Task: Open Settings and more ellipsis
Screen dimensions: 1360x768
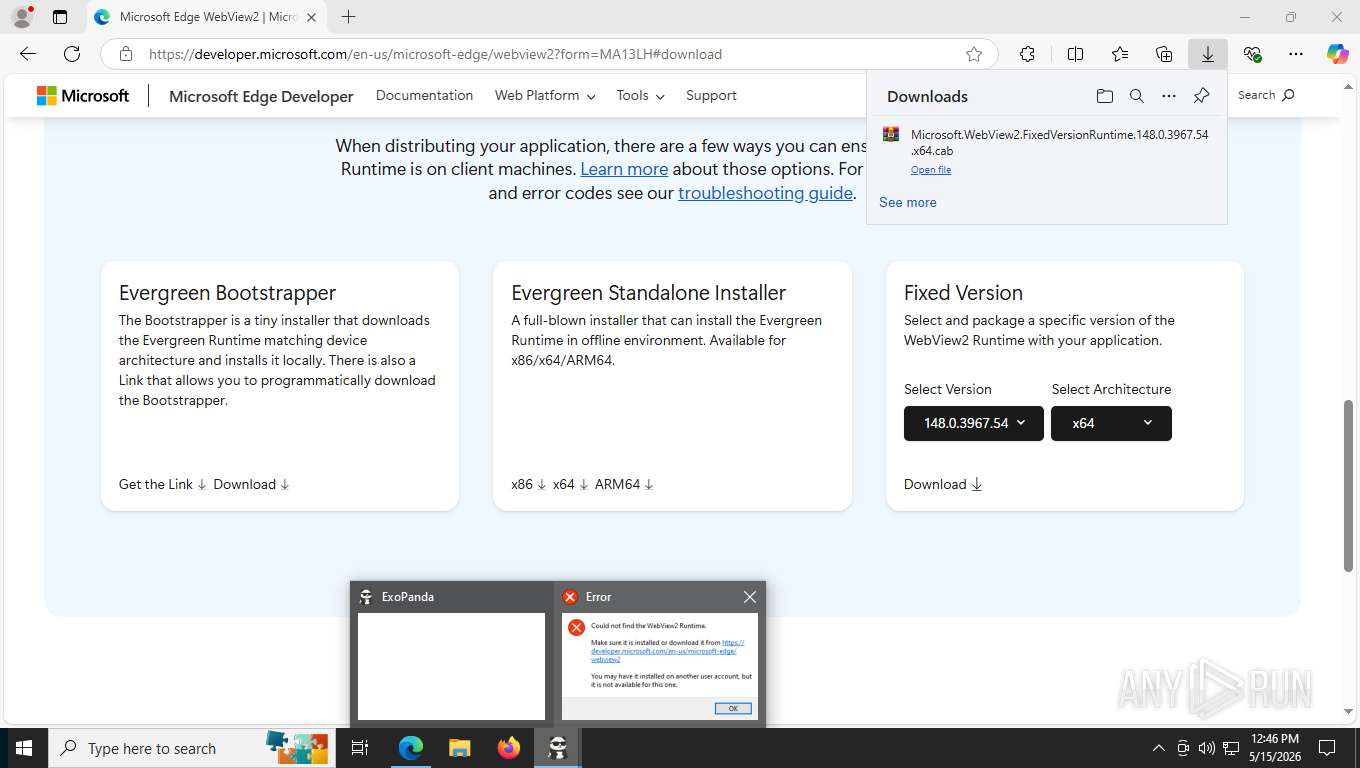Action: pyautogui.click(x=1296, y=54)
